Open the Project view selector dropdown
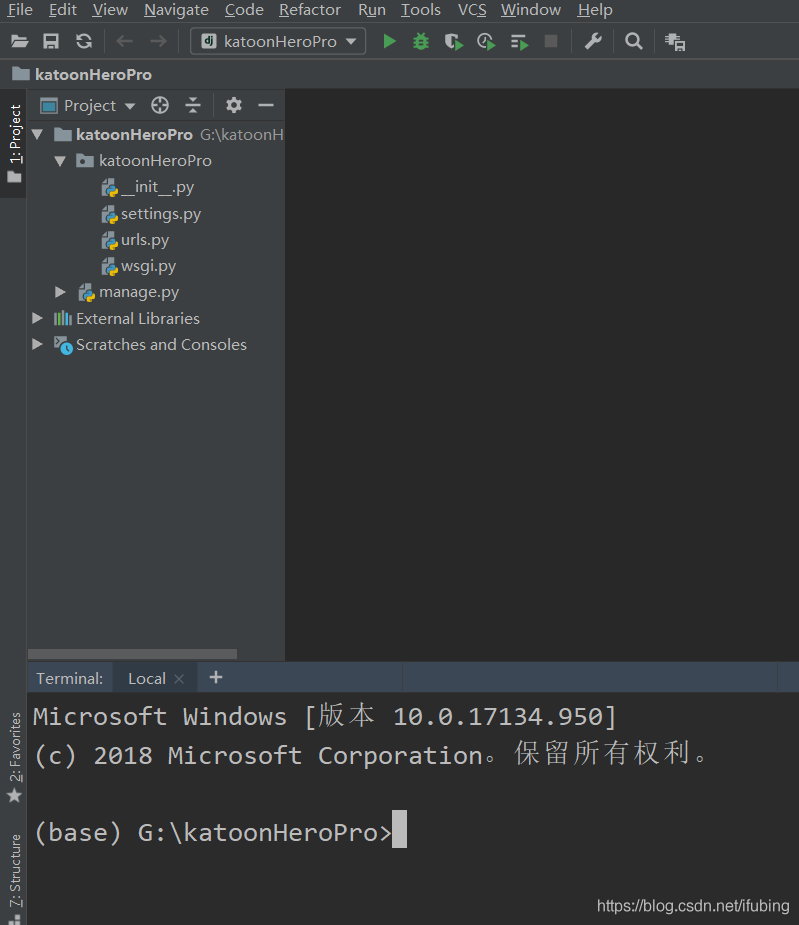 88,106
